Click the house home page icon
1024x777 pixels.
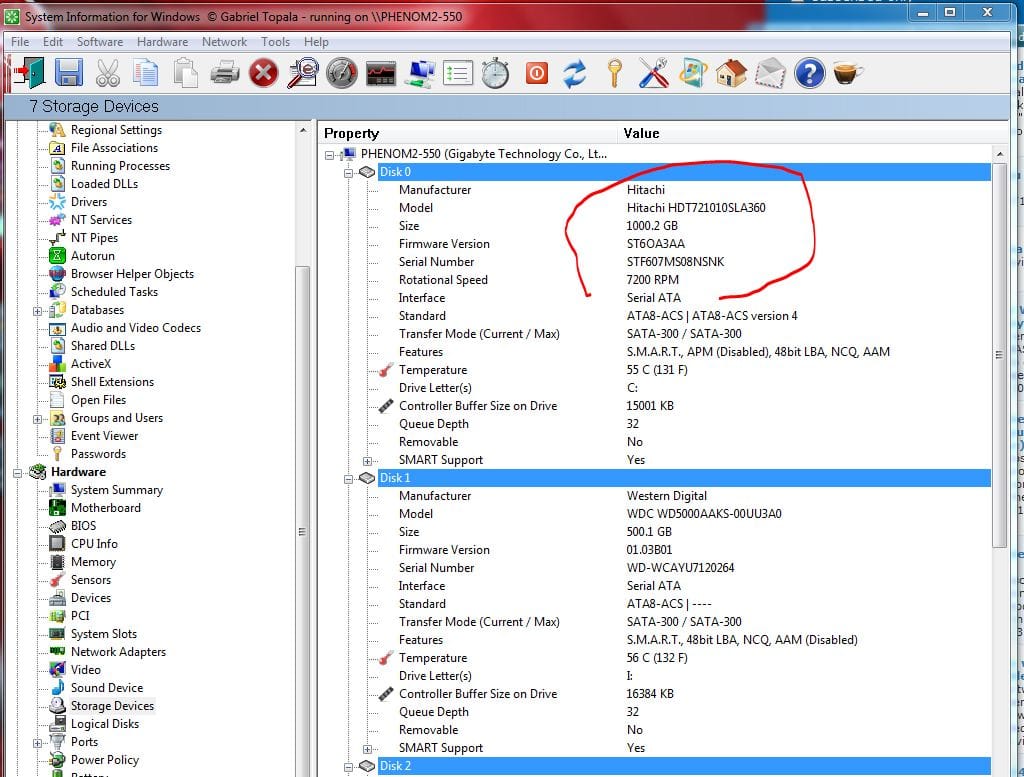tap(731, 72)
